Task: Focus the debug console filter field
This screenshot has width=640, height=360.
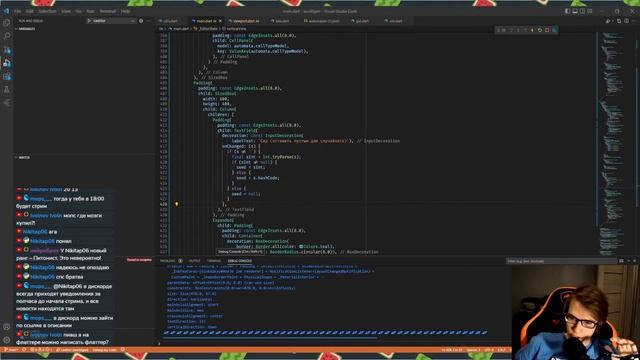Action: point(561,261)
